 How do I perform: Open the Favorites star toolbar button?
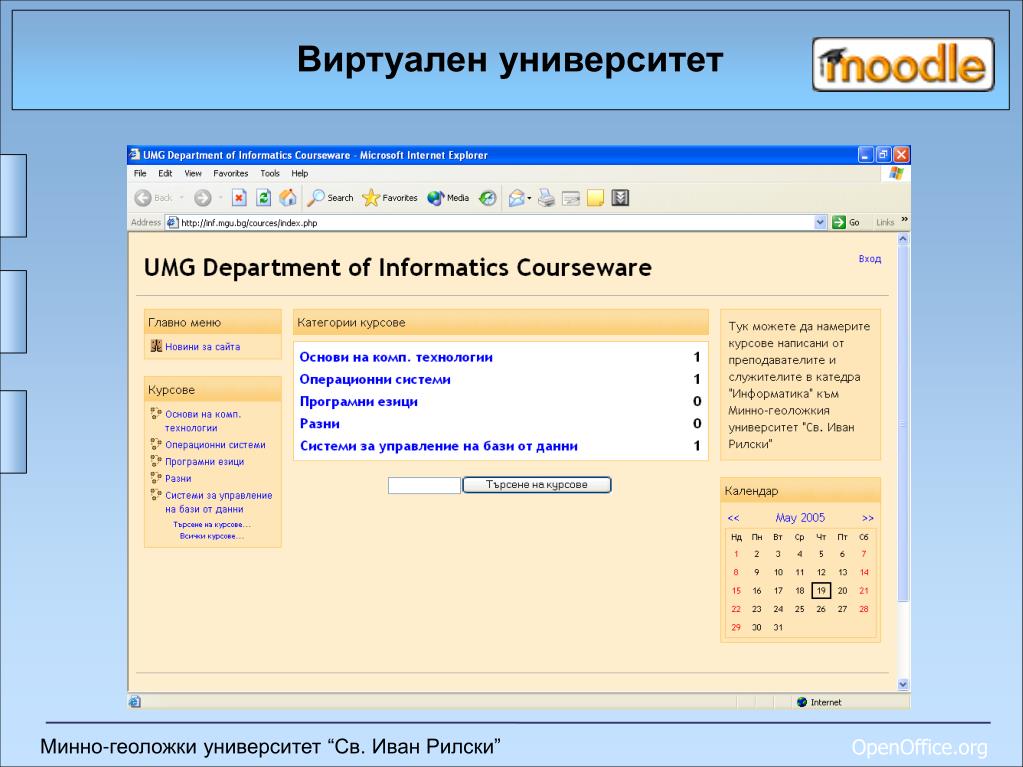tap(389, 198)
